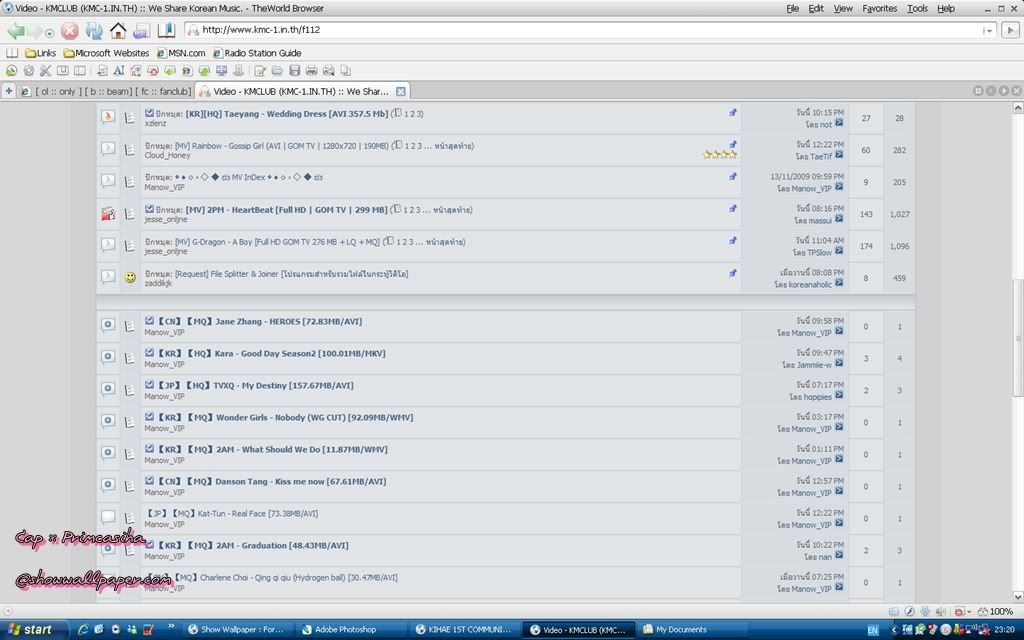This screenshot has width=1024, height=640.
Task: Close the Video - KMCLUB tab
Action: tap(401, 91)
